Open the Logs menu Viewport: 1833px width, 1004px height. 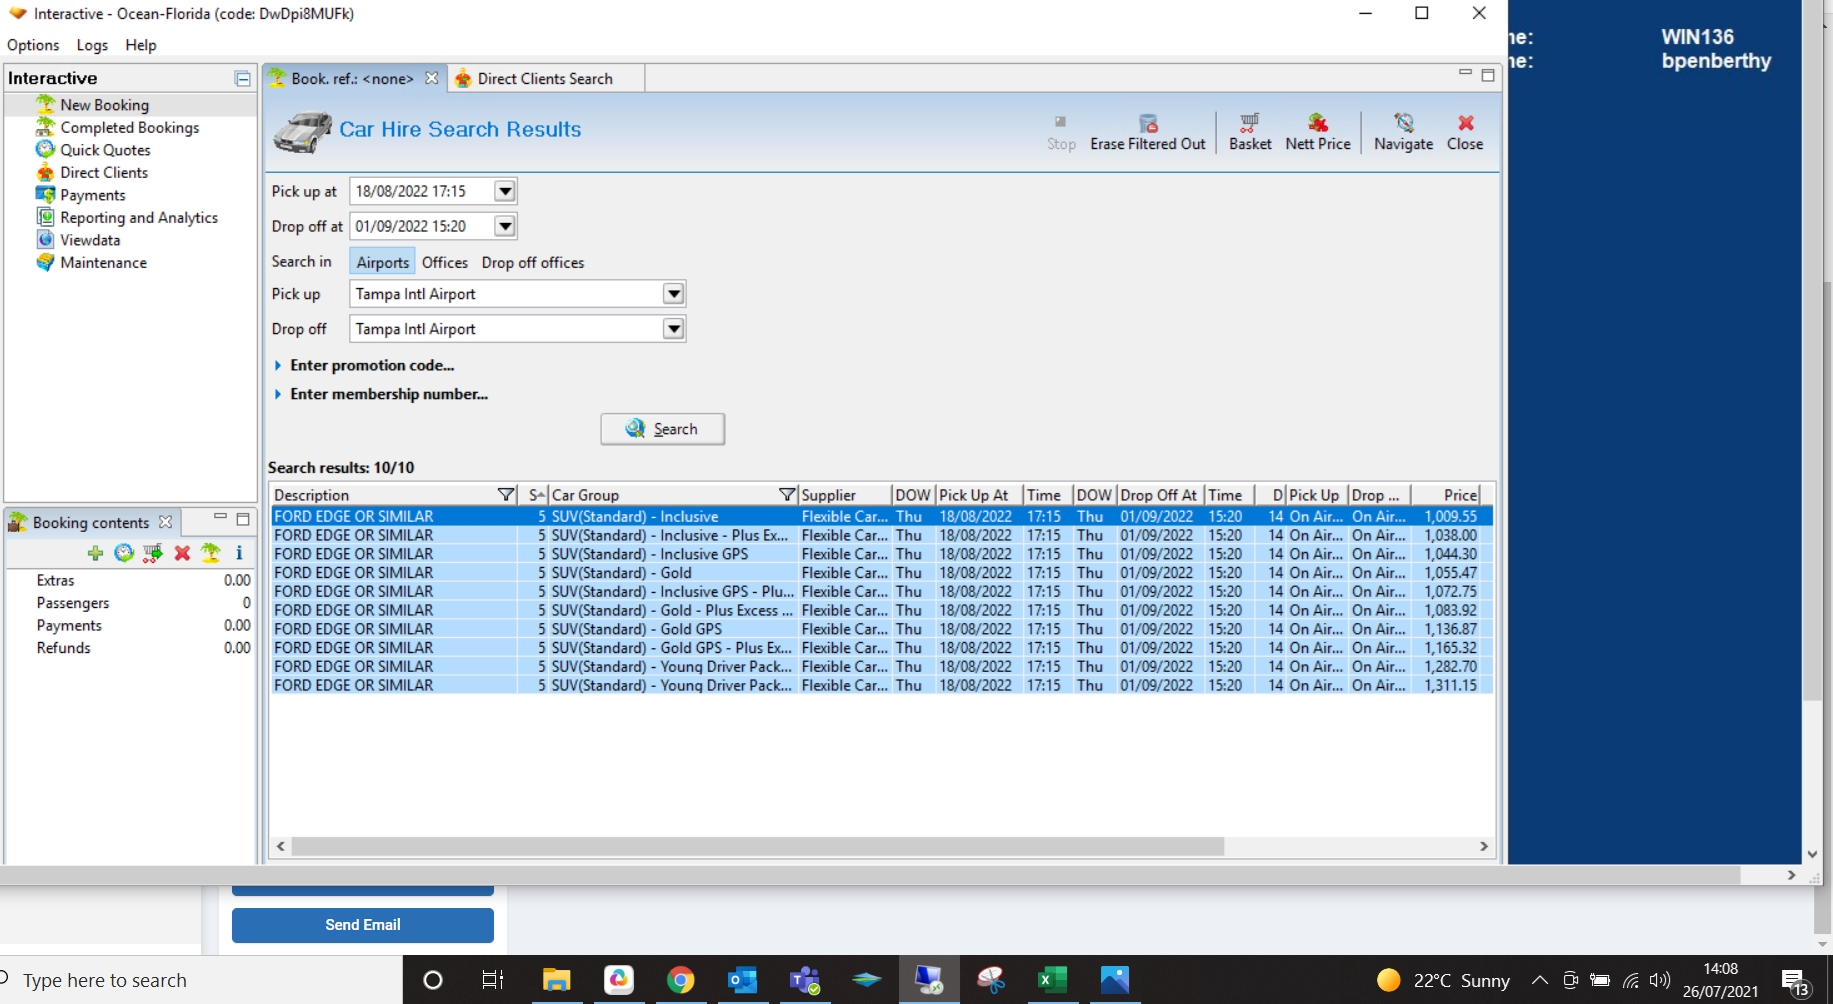(92, 45)
